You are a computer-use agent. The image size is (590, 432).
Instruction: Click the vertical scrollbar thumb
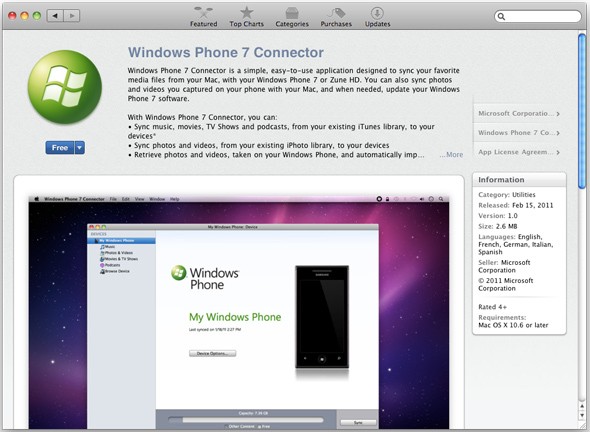[x=582, y=111]
